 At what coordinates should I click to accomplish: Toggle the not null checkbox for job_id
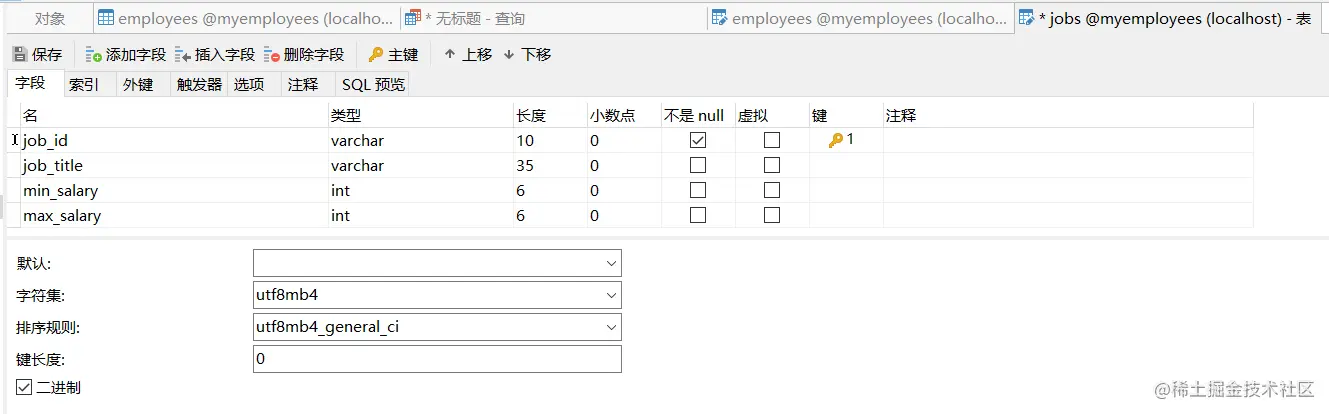(x=698, y=141)
